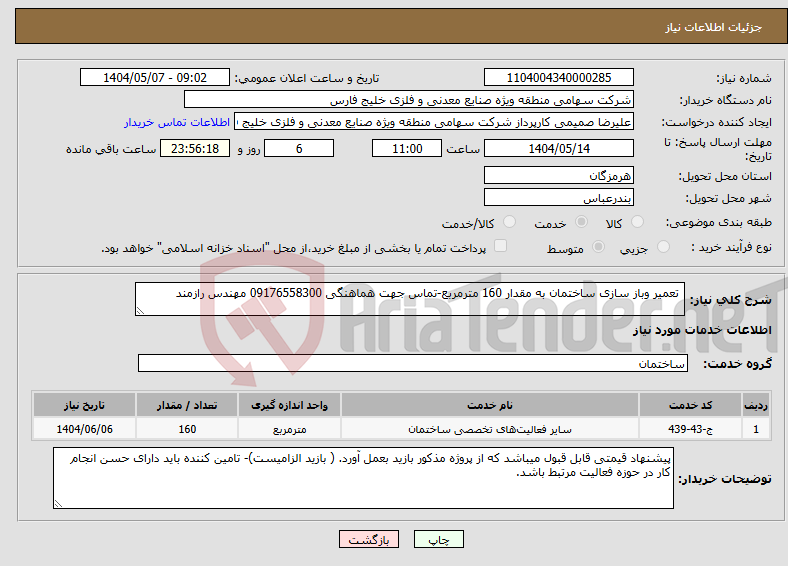Click the تاریخ نیاز column header
Viewport: 788px width, 566px height.
(84, 405)
